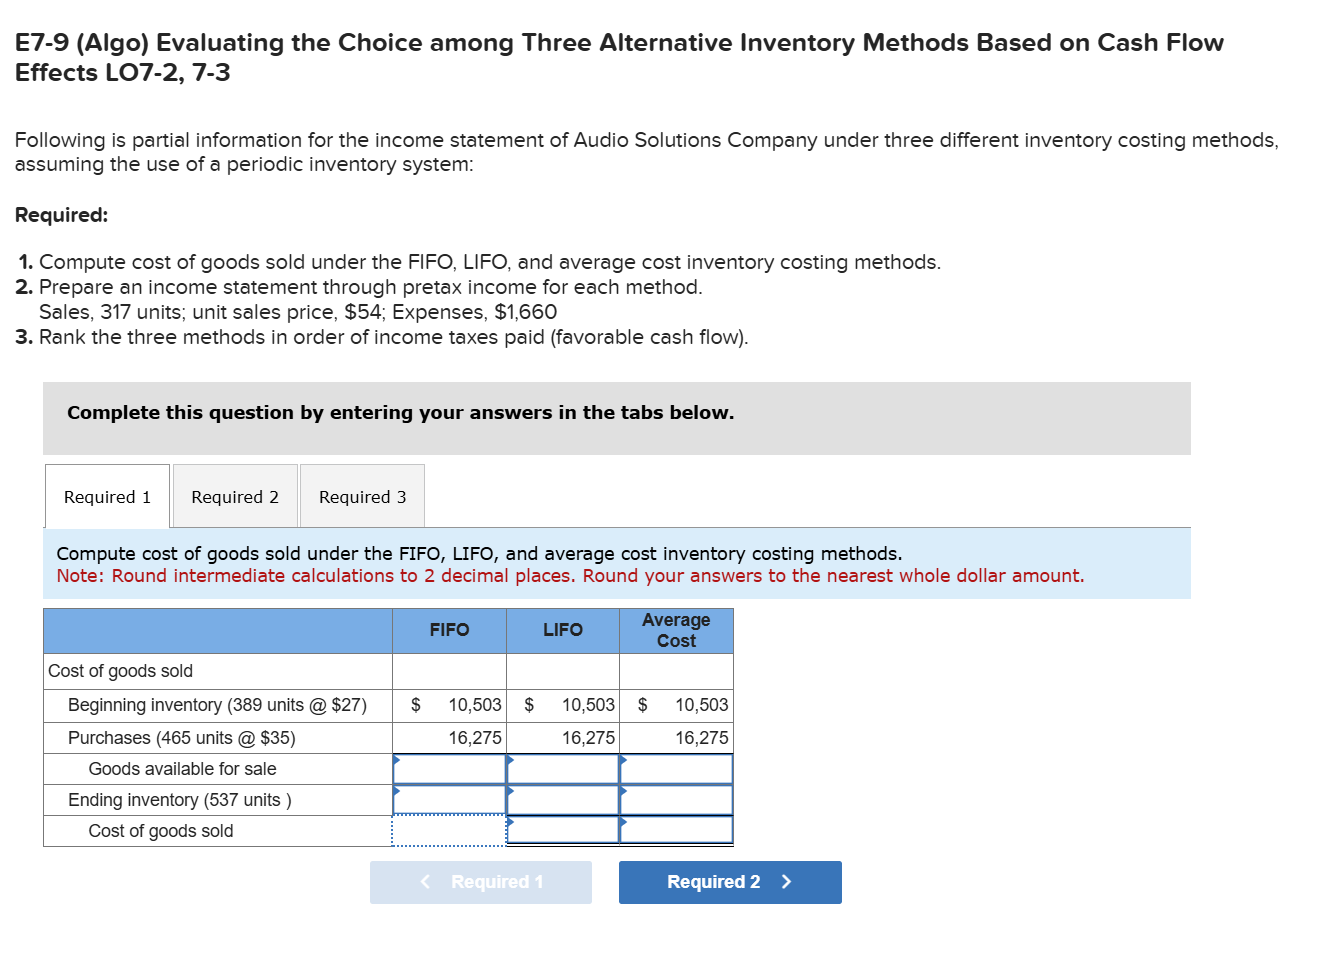Switch to the Required 3 tab
Viewport: 1323px width, 966px height.
click(361, 495)
